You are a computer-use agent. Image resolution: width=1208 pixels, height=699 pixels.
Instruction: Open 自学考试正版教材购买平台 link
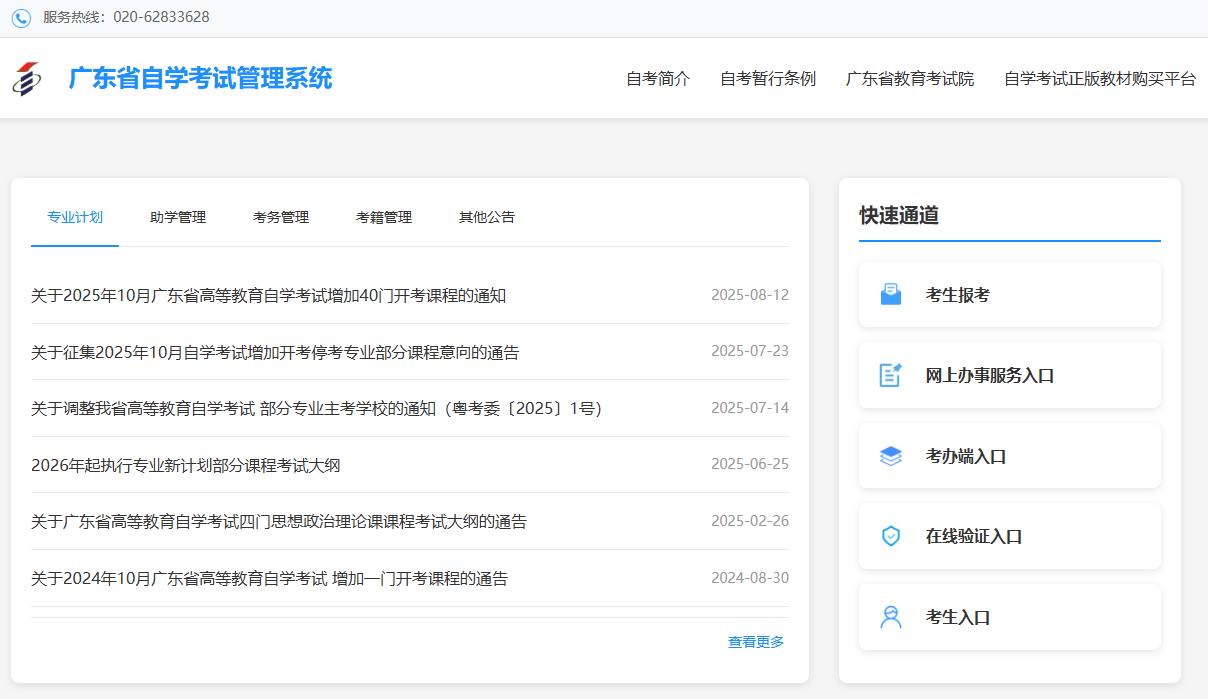click(x=1100, y=79)
